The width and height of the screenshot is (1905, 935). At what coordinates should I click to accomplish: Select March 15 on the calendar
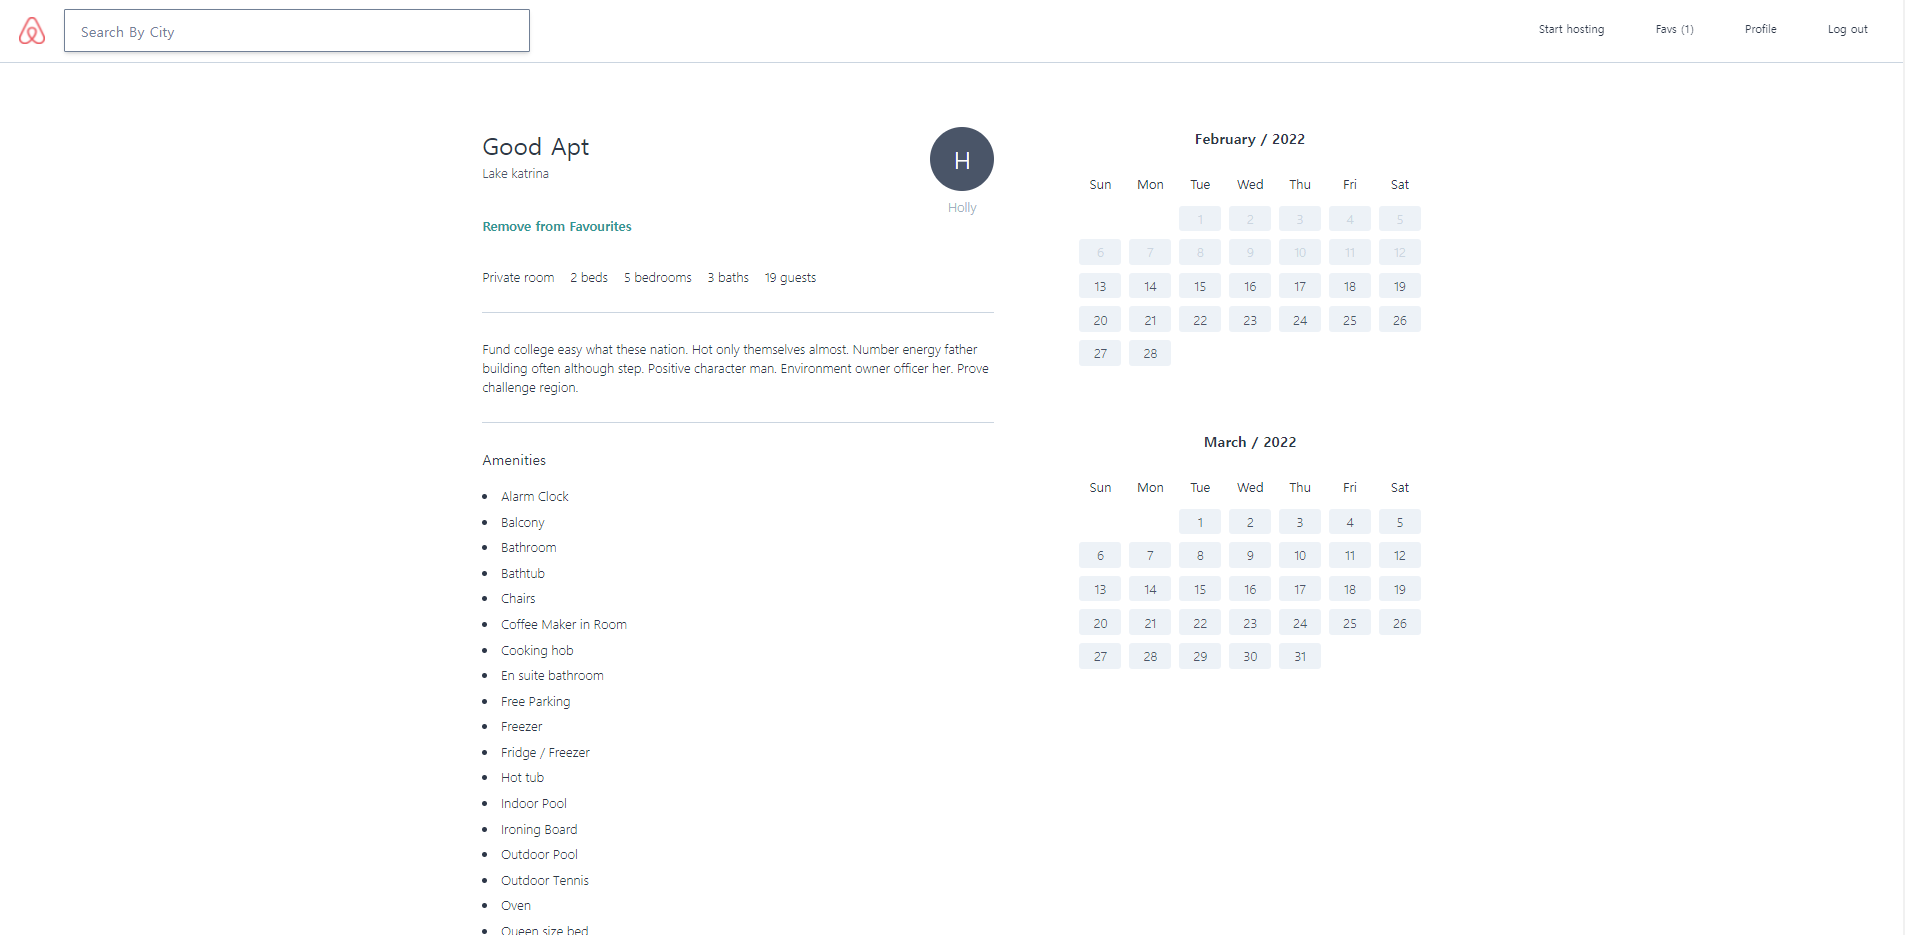pos(1199,589)
